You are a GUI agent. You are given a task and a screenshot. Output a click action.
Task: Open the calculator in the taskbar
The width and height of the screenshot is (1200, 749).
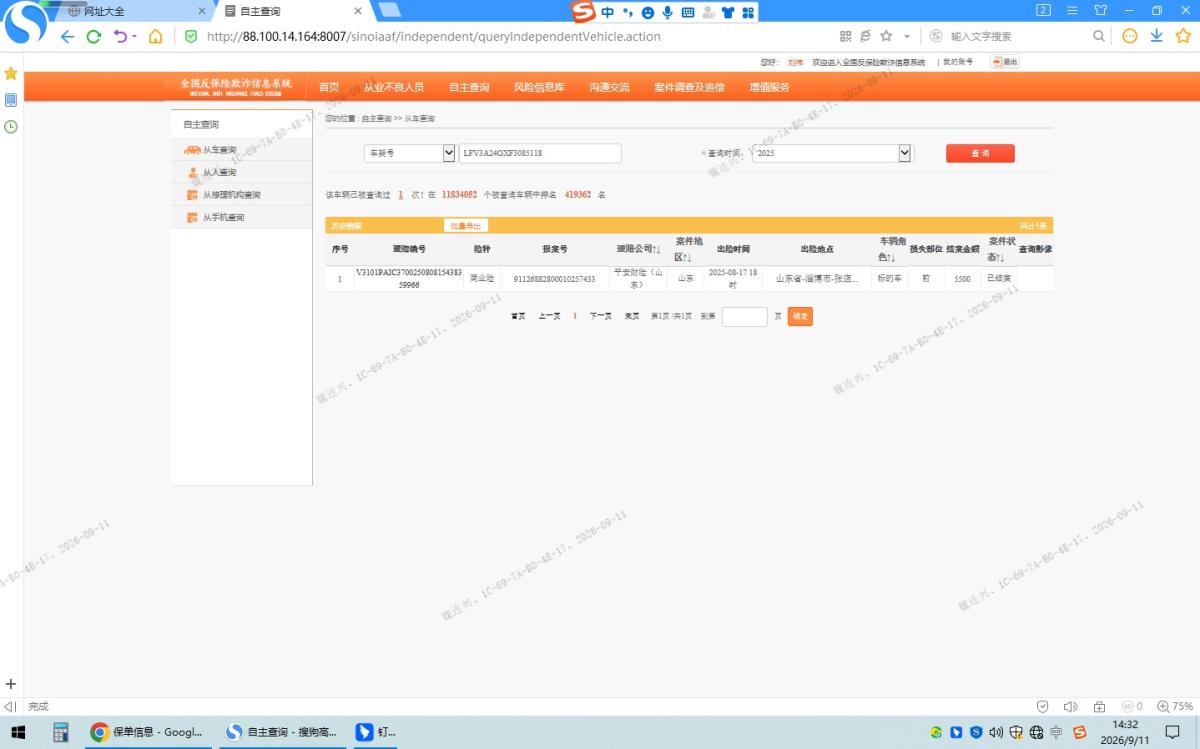point(61,732)
